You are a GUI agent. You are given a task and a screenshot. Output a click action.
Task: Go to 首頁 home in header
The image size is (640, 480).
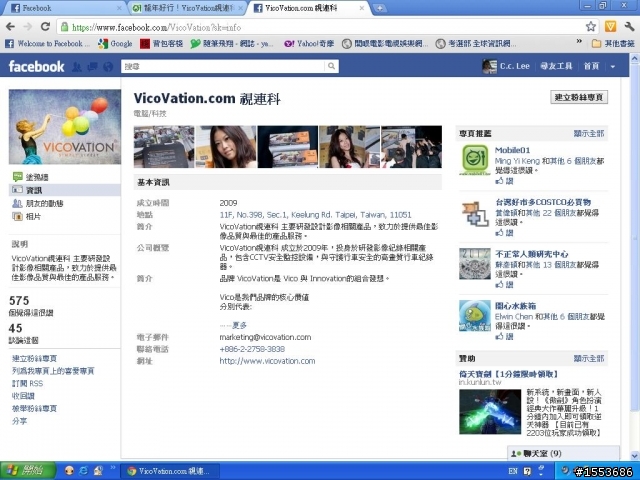[x=591, y=66]
